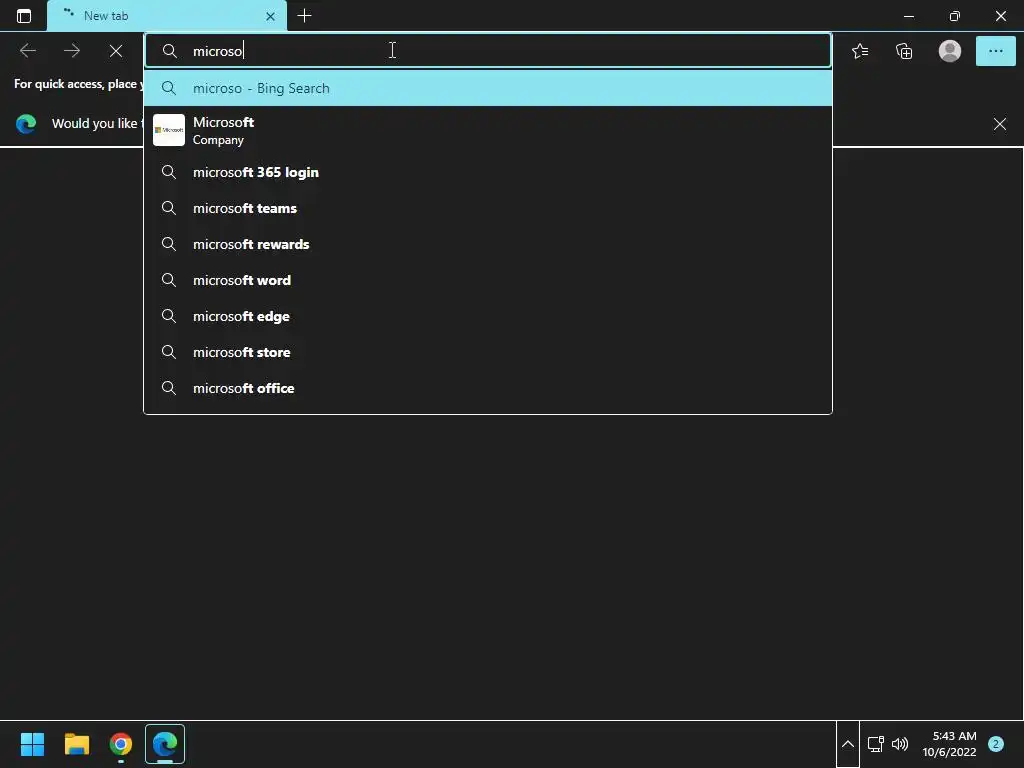Open File Explorer from taskbar
This screenshot has height=768, width=1024.
[76, 744]
